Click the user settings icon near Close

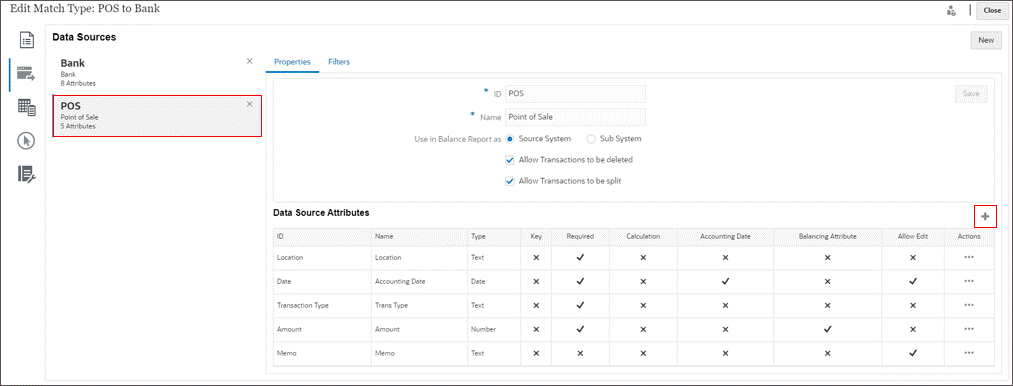pos(951,10)
